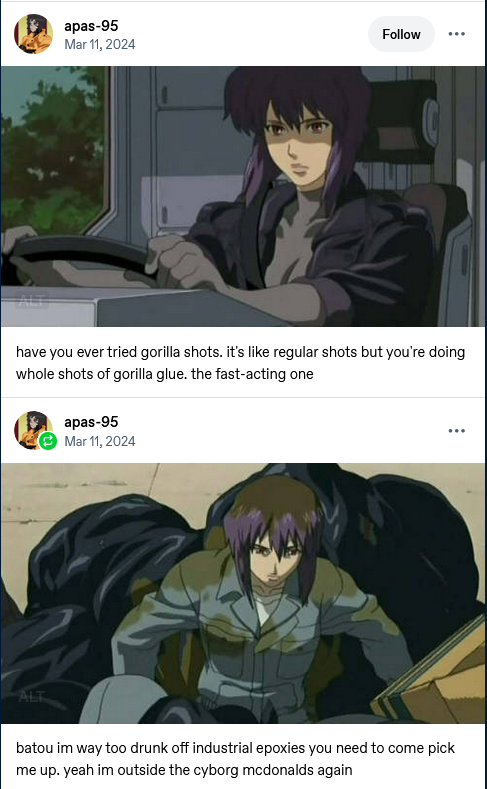Click the steering wheel in the first image
Image resolution: width=487 pixels, height=789 pixels.
80,260
